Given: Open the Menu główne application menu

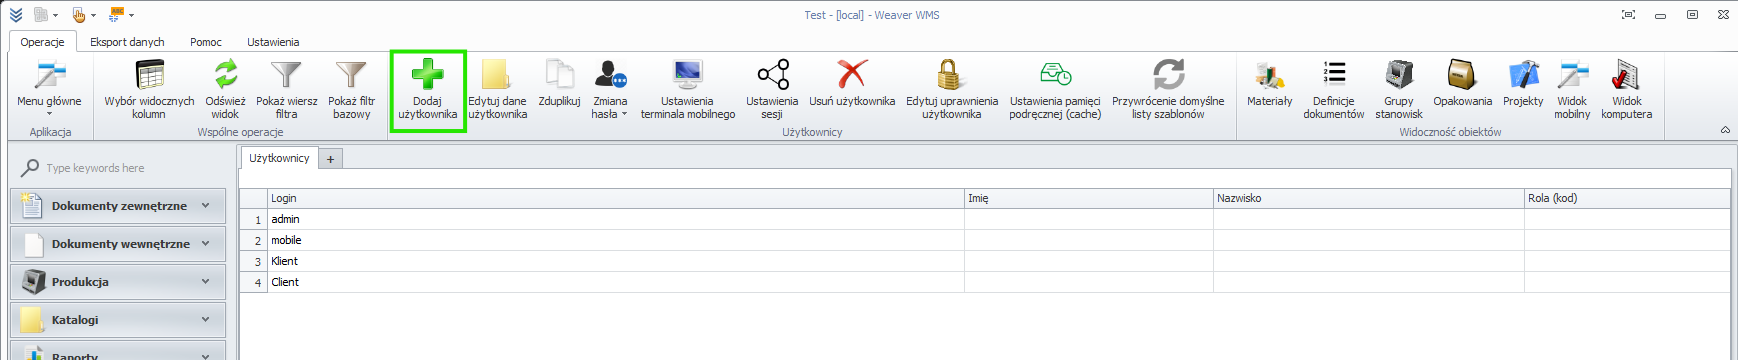Looking at the screenshot, I should (49, 88).
